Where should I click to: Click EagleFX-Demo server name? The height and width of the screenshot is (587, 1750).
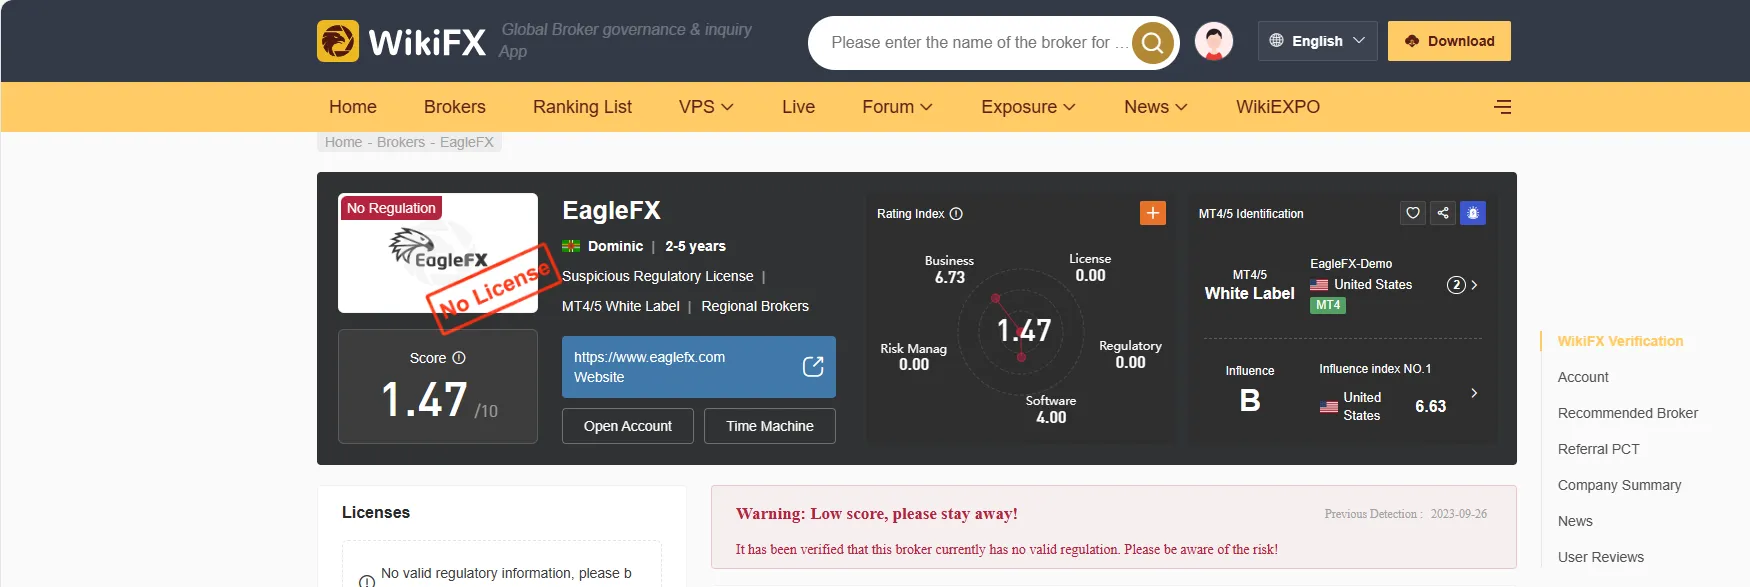point(1351,264)
